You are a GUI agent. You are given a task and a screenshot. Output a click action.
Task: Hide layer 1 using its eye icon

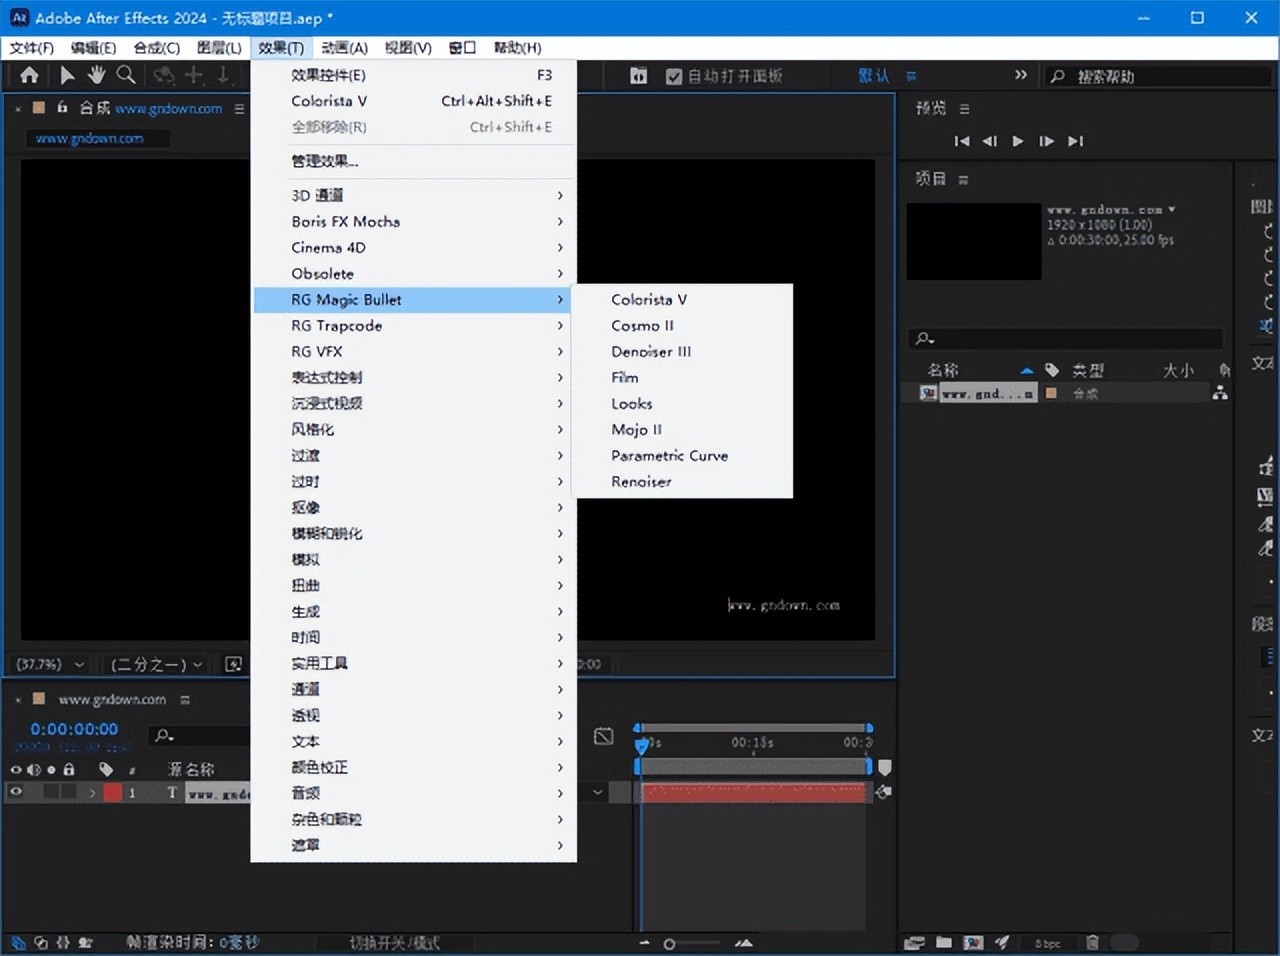[16, 792]
